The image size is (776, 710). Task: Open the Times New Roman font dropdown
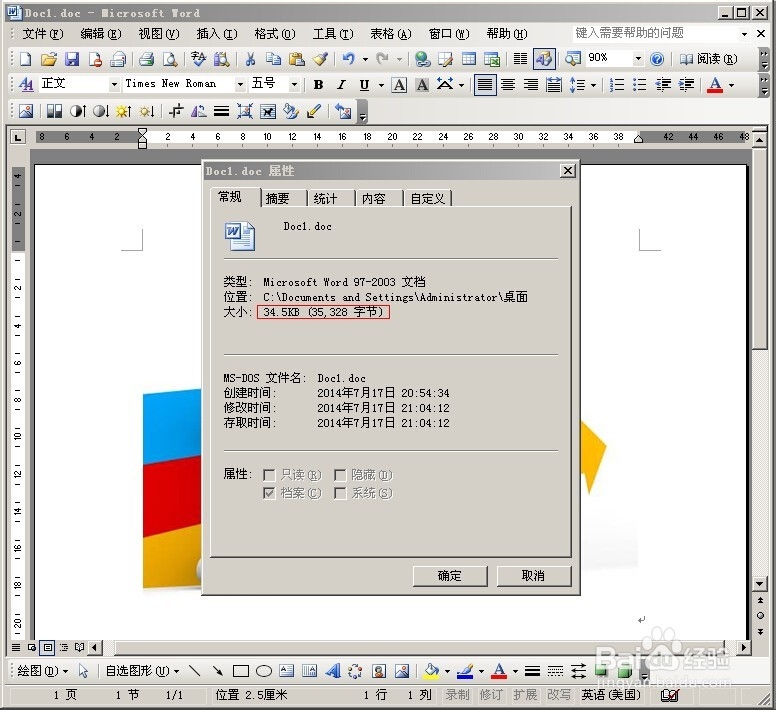click(x=240, y=85)
